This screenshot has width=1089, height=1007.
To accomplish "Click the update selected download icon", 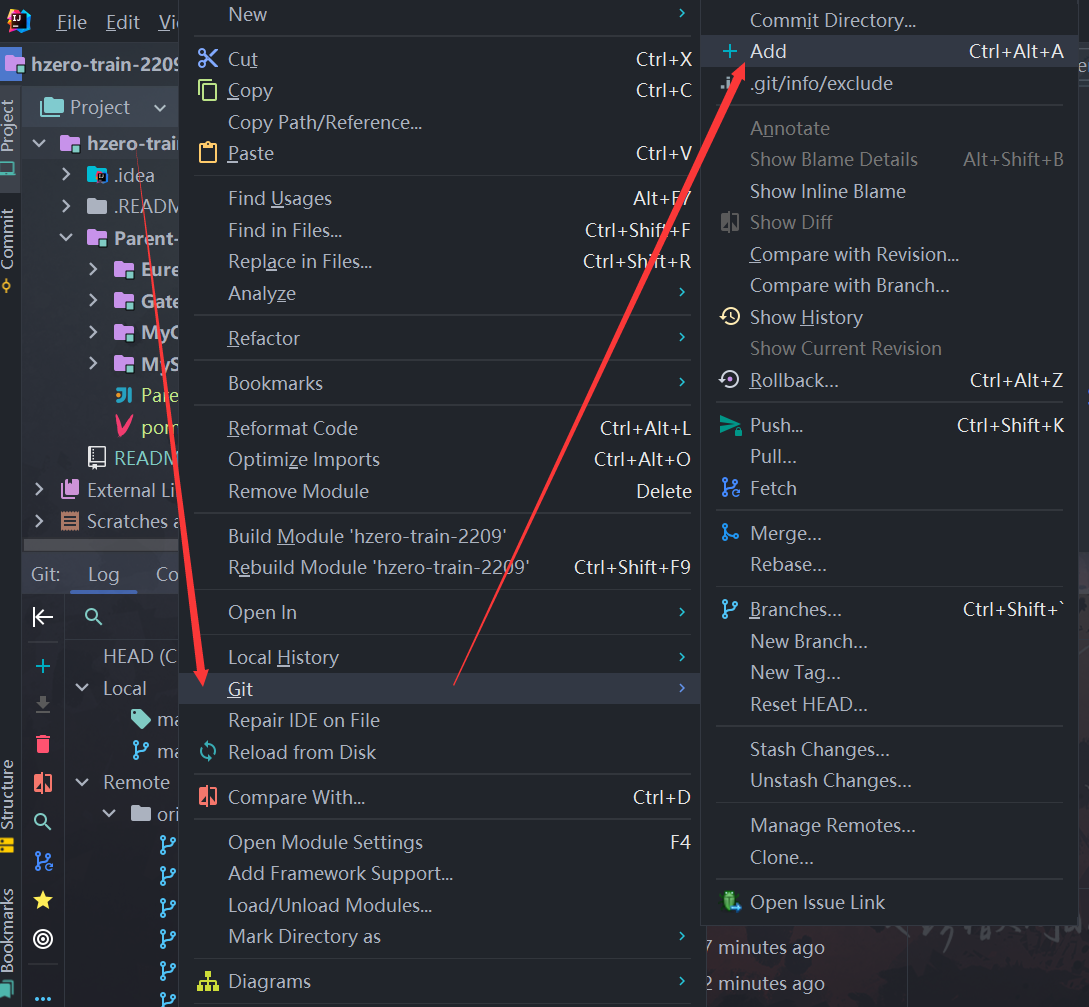I will click(43, 704).
